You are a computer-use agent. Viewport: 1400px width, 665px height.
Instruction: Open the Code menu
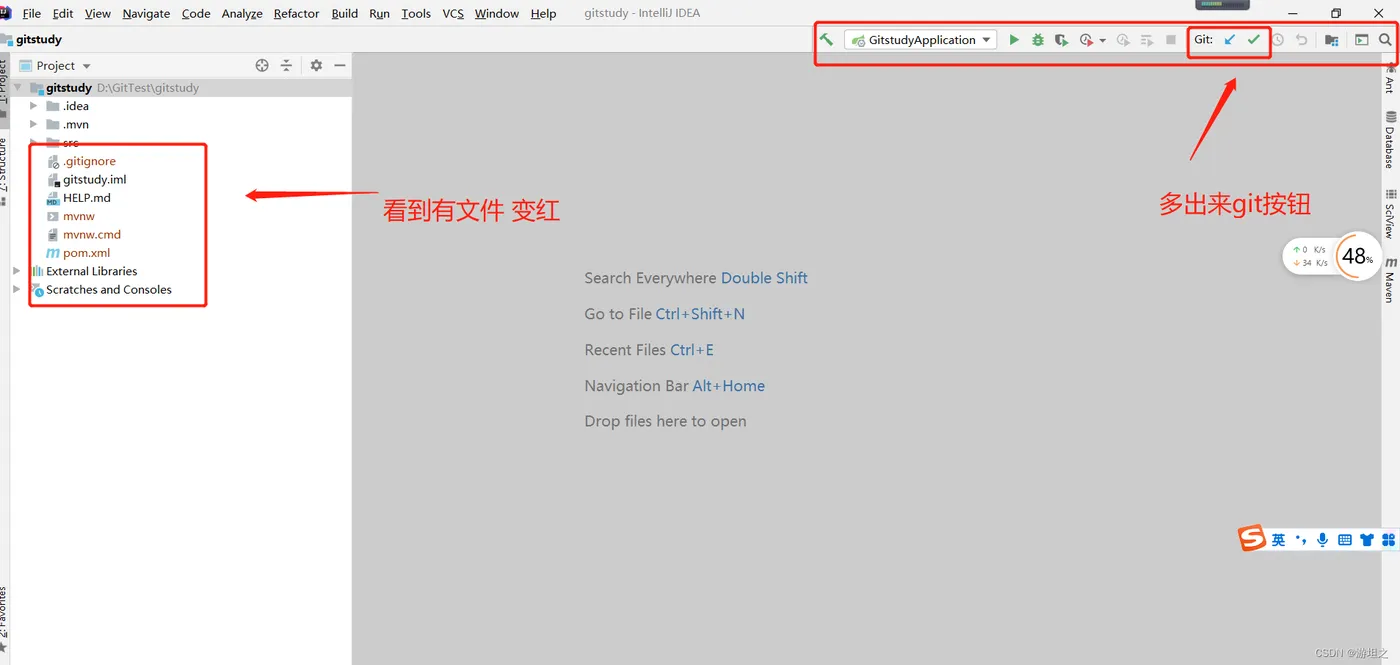(196, 13)
